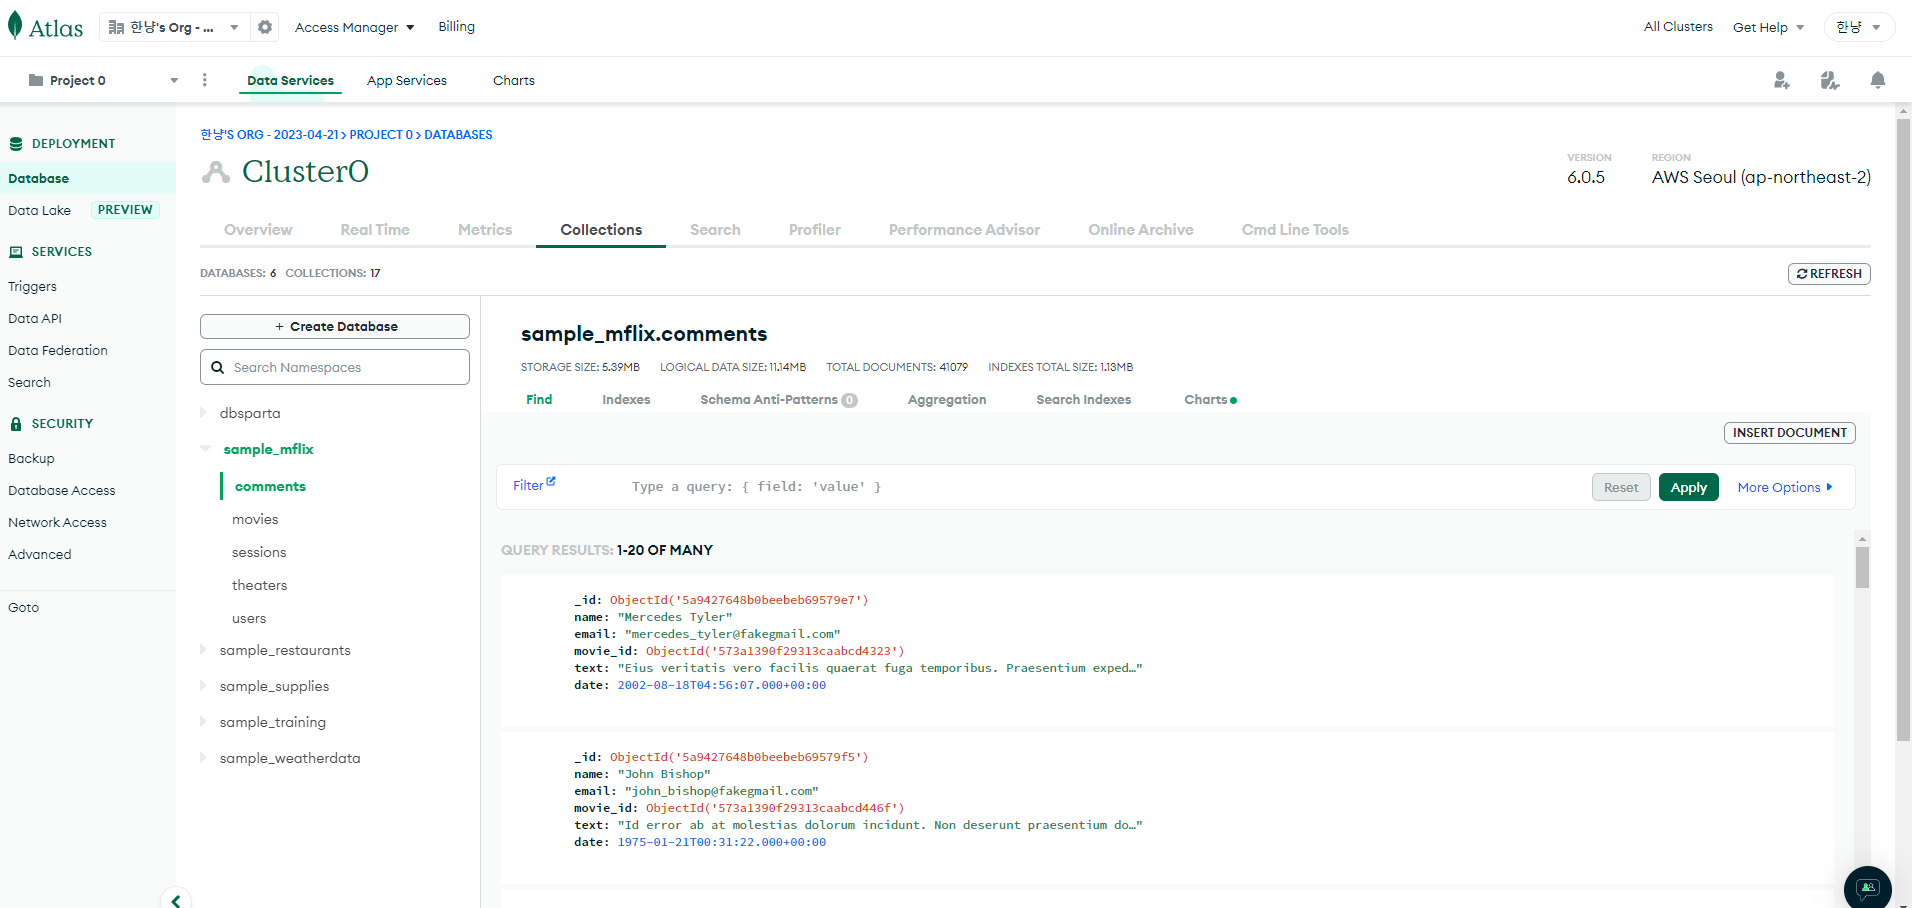Open the Performance Advisor tab
This screenshot has height=908, width=1912.
(964, 230)
